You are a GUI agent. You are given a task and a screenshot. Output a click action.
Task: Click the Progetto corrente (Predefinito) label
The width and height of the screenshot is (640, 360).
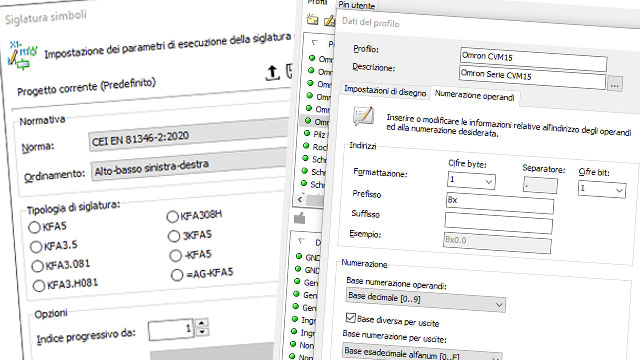[87, 87]
